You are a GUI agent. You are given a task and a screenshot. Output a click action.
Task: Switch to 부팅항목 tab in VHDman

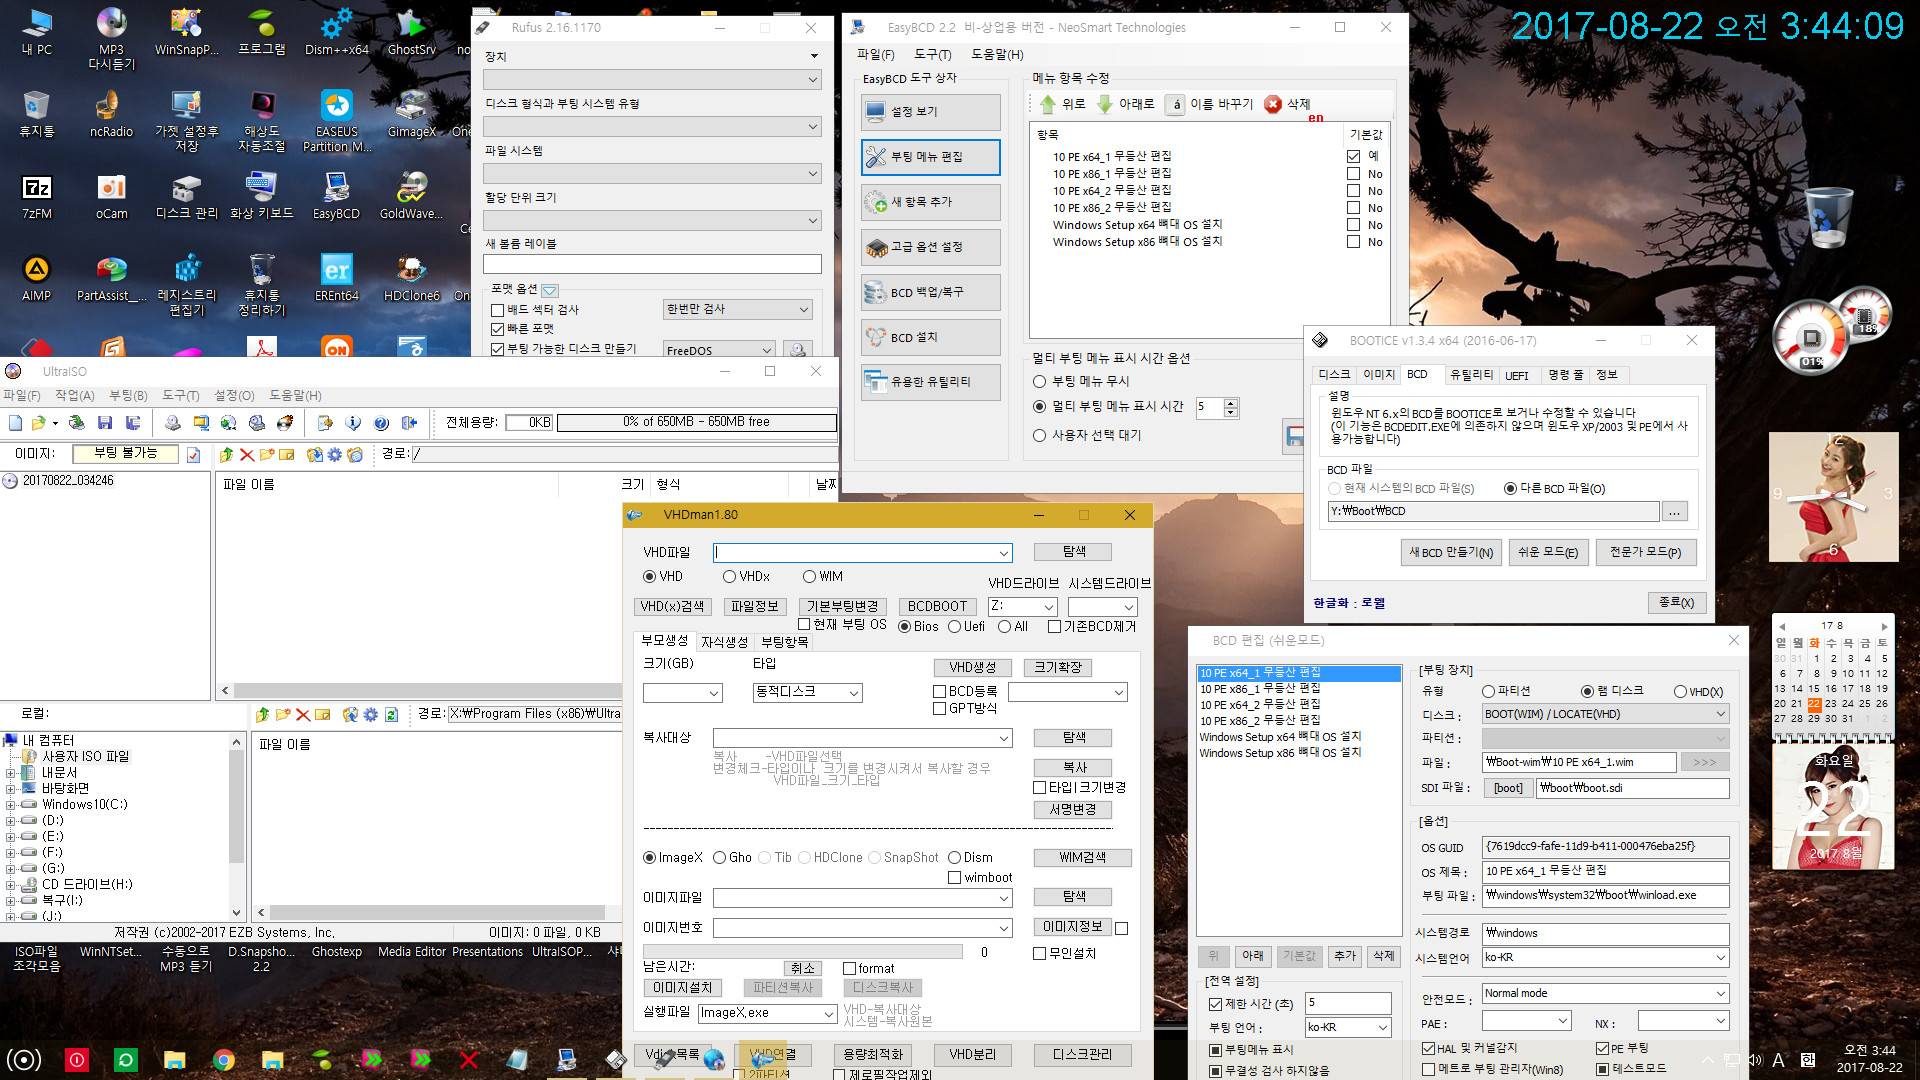point(784,642)
